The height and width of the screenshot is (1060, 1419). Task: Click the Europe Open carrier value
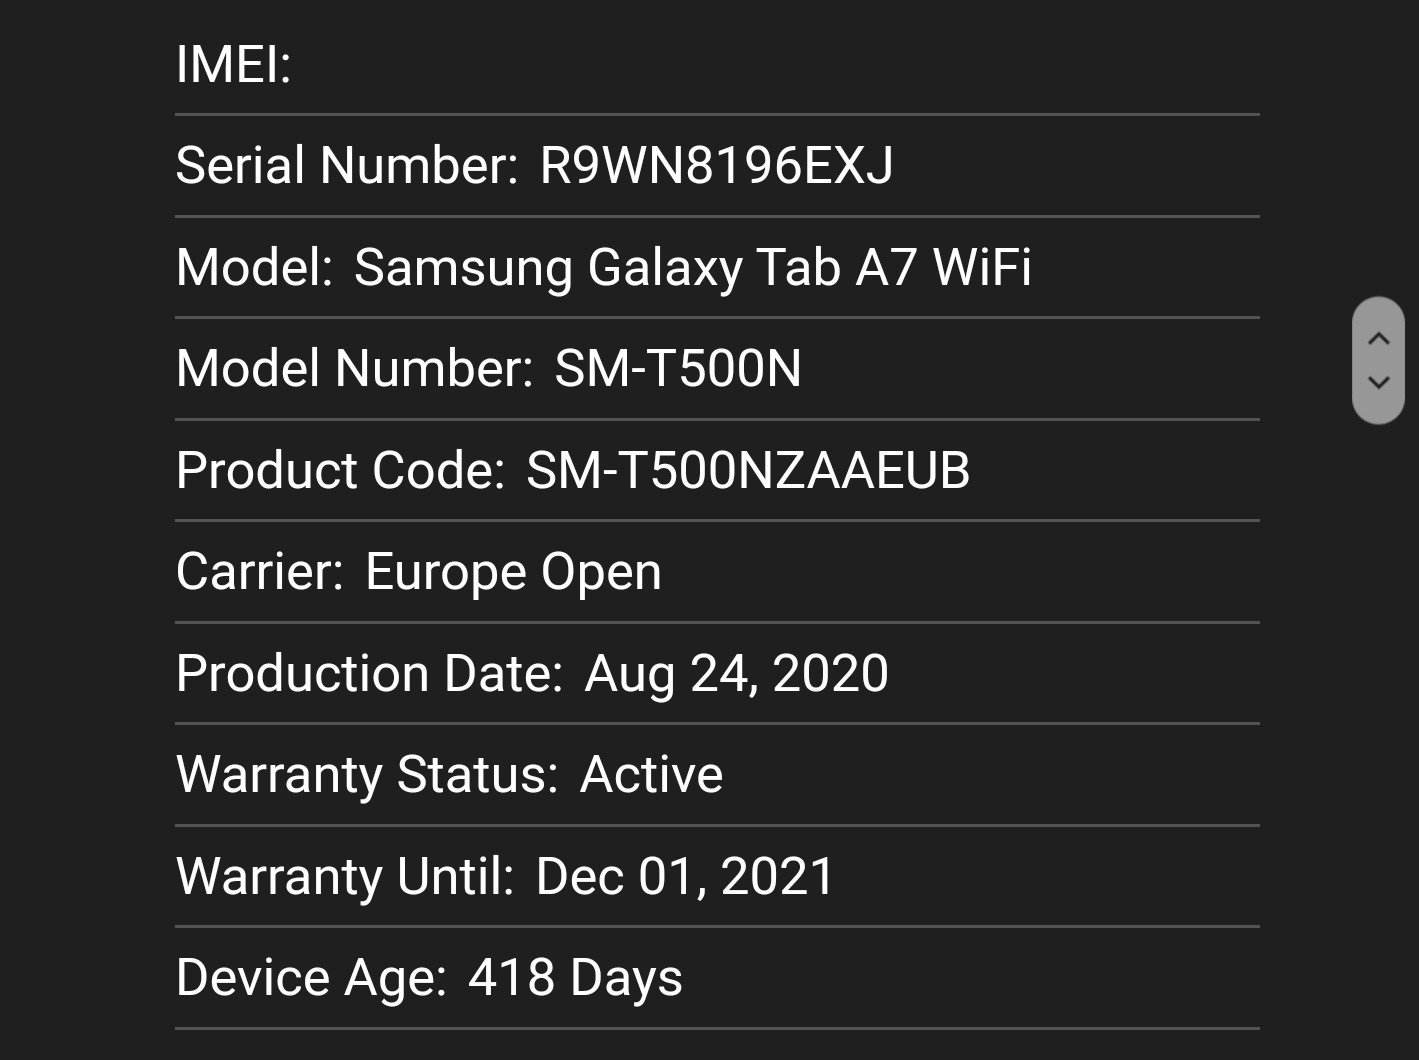coord(513,573)
